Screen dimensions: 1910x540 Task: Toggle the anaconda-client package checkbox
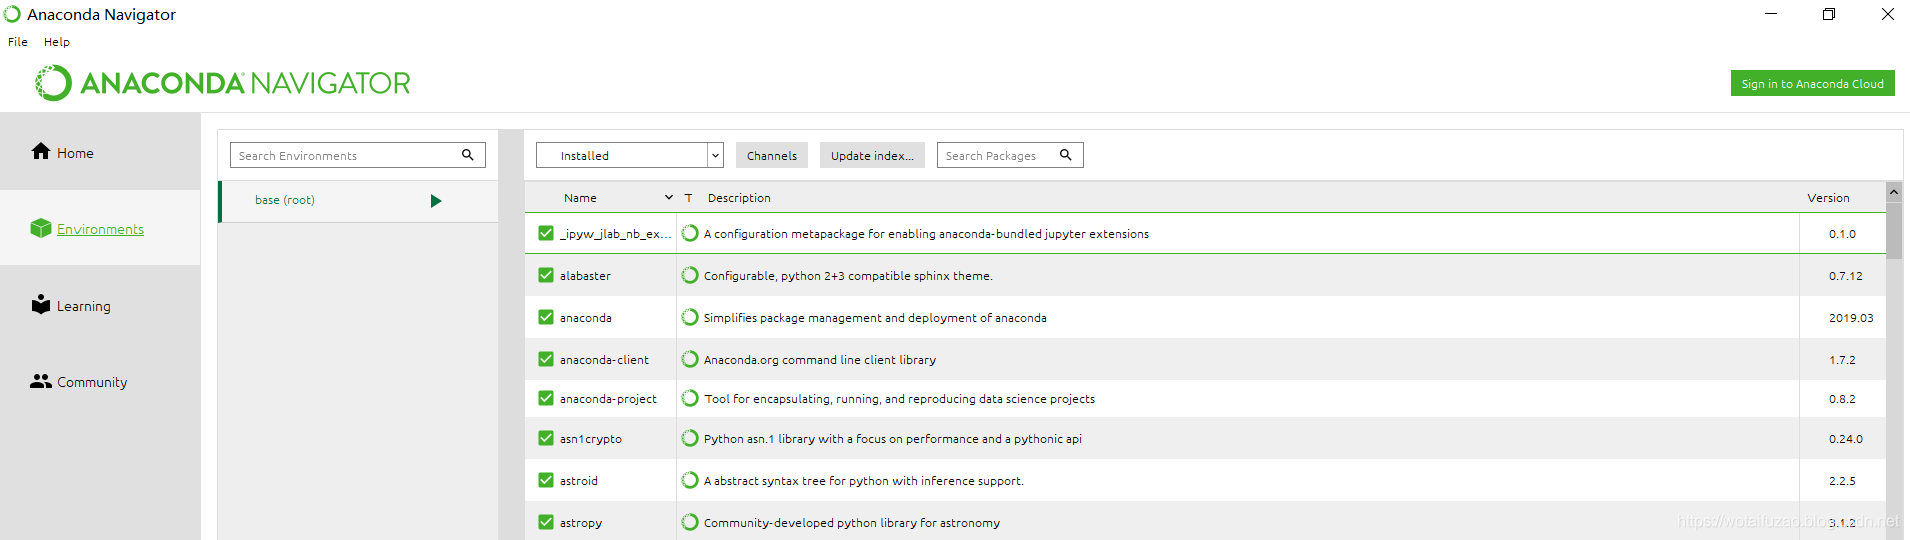[x=546, y=359]
